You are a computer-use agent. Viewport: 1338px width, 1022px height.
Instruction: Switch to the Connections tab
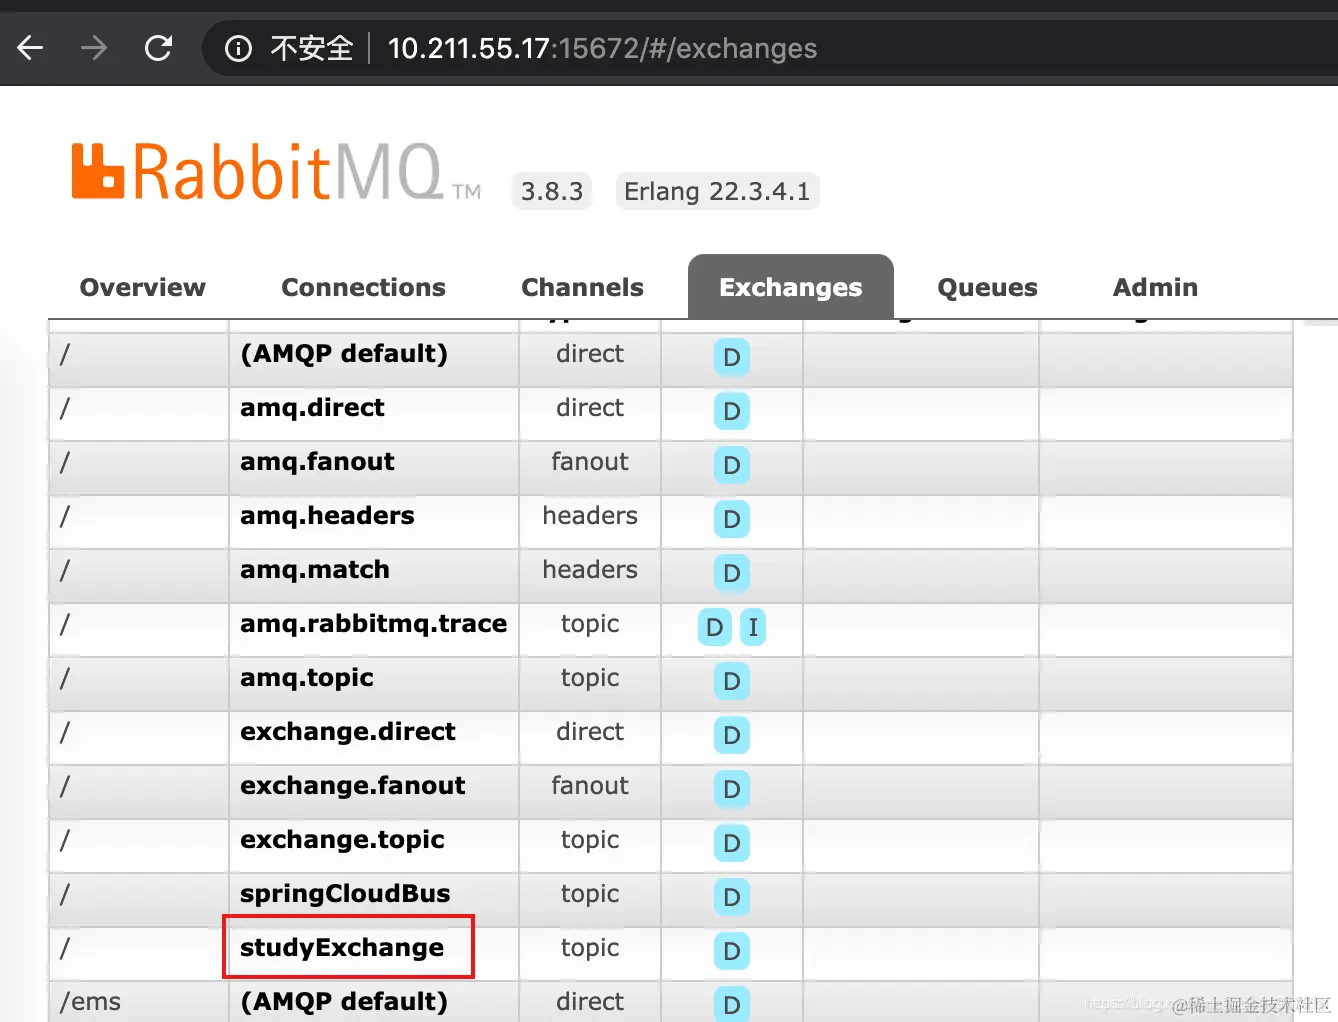pyautogui.click(x=363, y=287)
